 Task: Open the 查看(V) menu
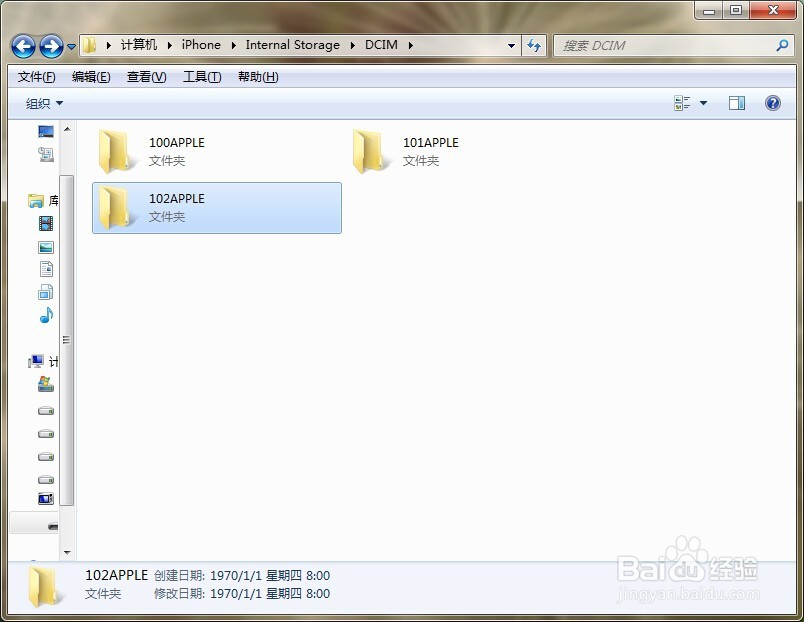(147, 77)
